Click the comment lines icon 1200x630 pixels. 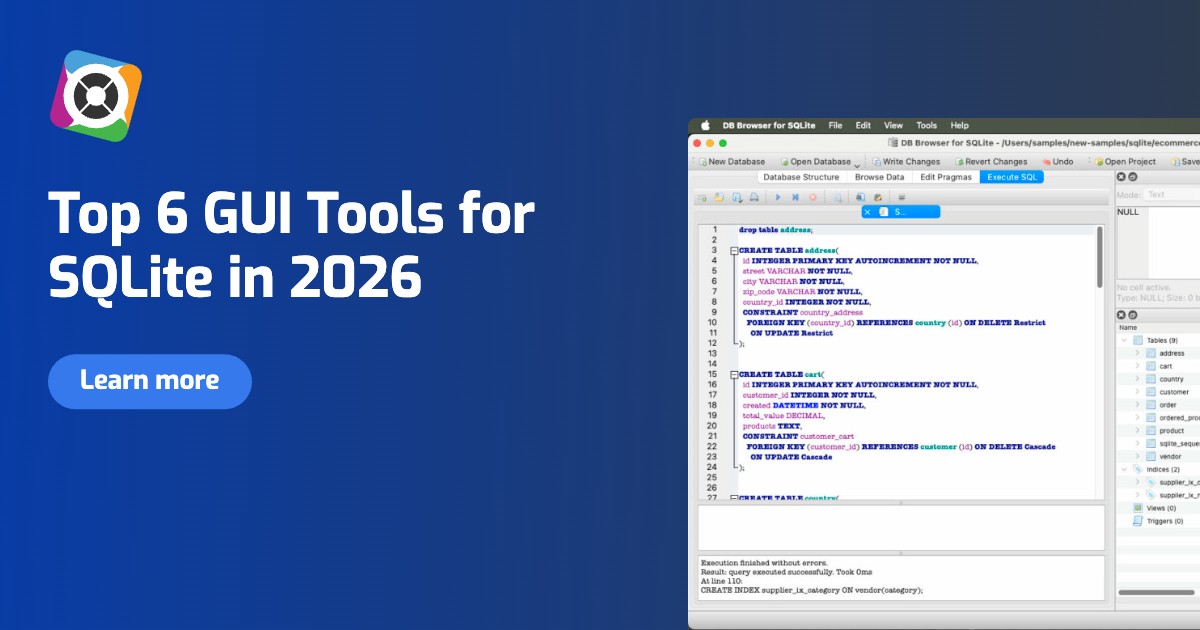(901, 198)
